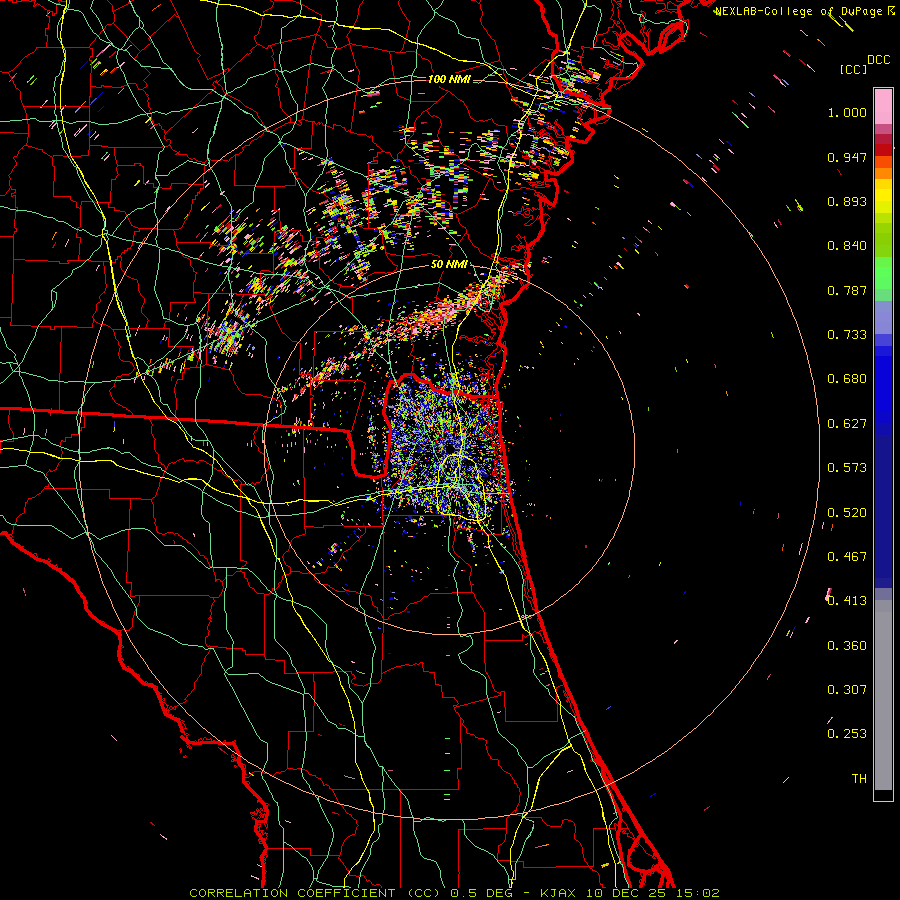Select the 0.520 scale value
Image resolution: width=900 pixels, height=900 pixels.
click(x=847, y=513)
